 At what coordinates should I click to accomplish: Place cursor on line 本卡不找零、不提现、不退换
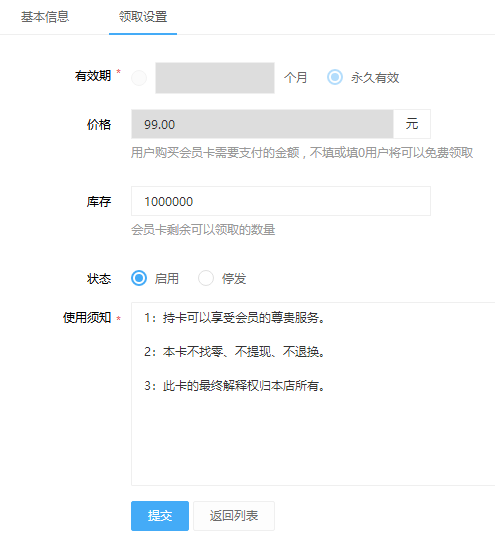(234, 352)
